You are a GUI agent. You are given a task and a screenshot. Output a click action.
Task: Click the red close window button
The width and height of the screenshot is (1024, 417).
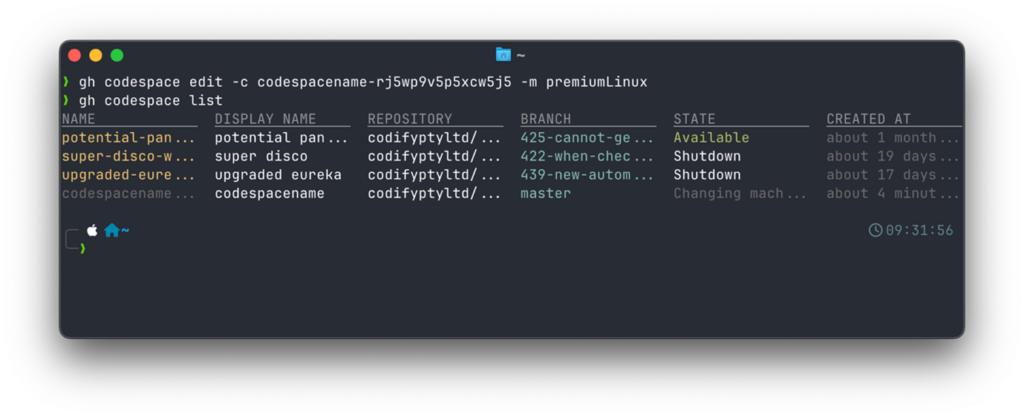pyautogui.click(x=74, y=55)
